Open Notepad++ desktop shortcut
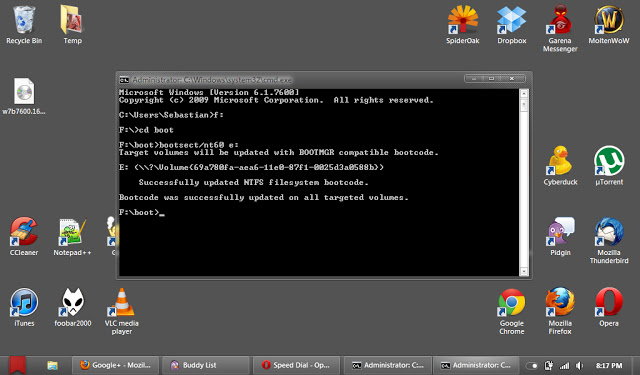 pos(72,237)
